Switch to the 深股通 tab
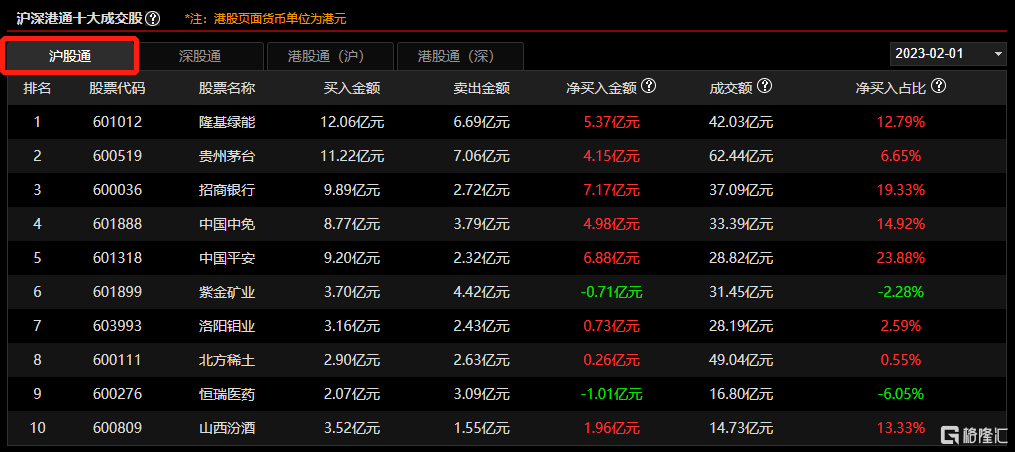 [x=200, y=56]
